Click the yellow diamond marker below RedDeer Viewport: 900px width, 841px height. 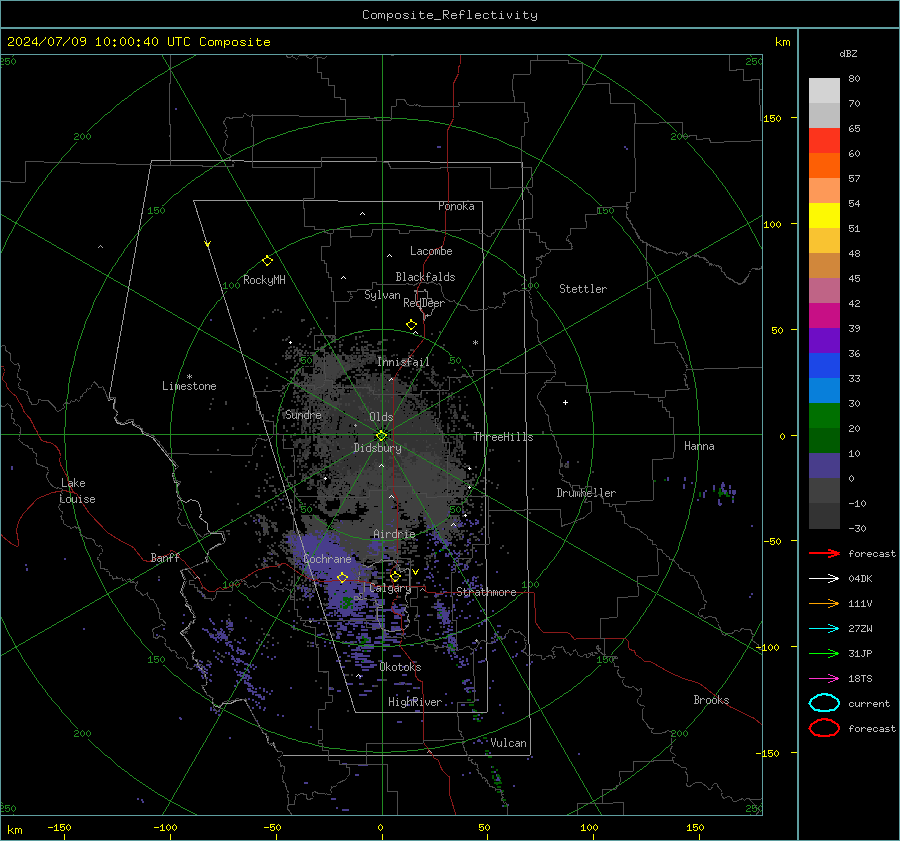pos(412,325)
